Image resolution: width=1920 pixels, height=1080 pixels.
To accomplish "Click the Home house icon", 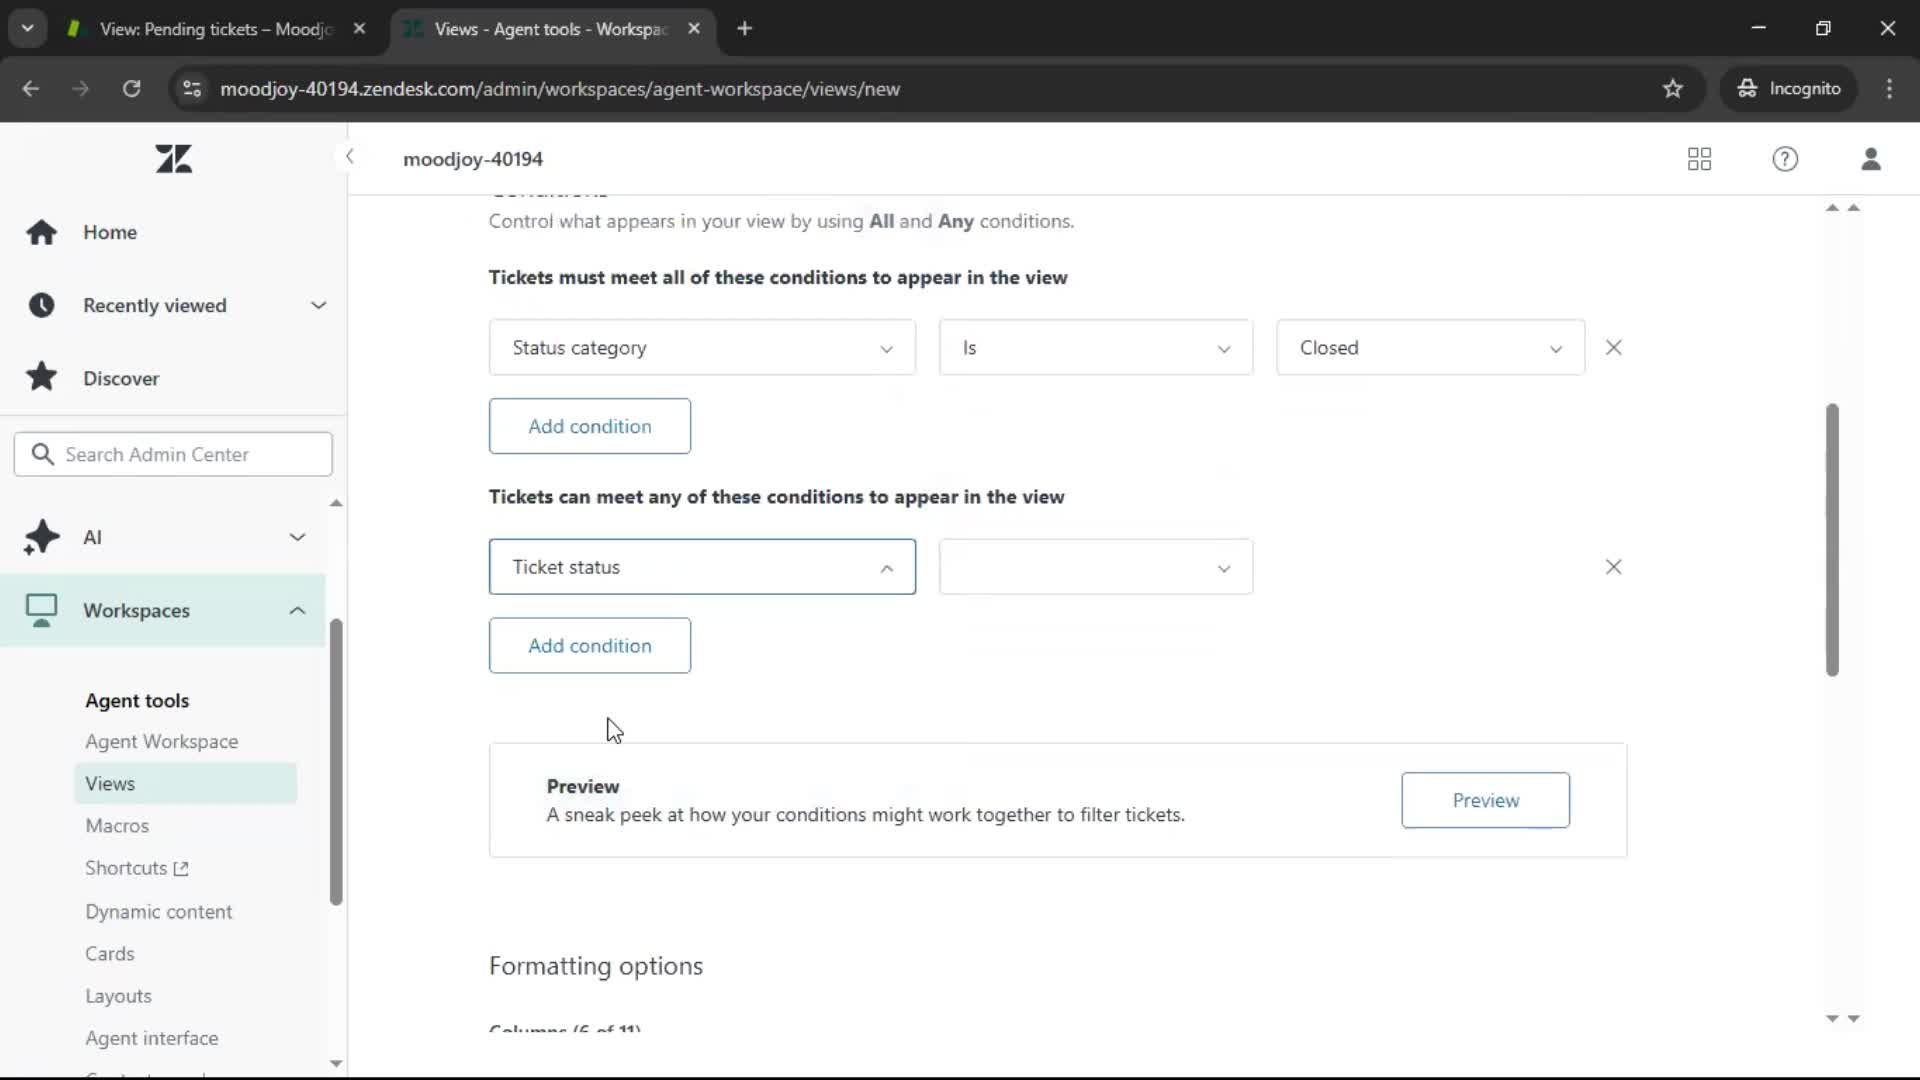I will (x=41, y=232).
